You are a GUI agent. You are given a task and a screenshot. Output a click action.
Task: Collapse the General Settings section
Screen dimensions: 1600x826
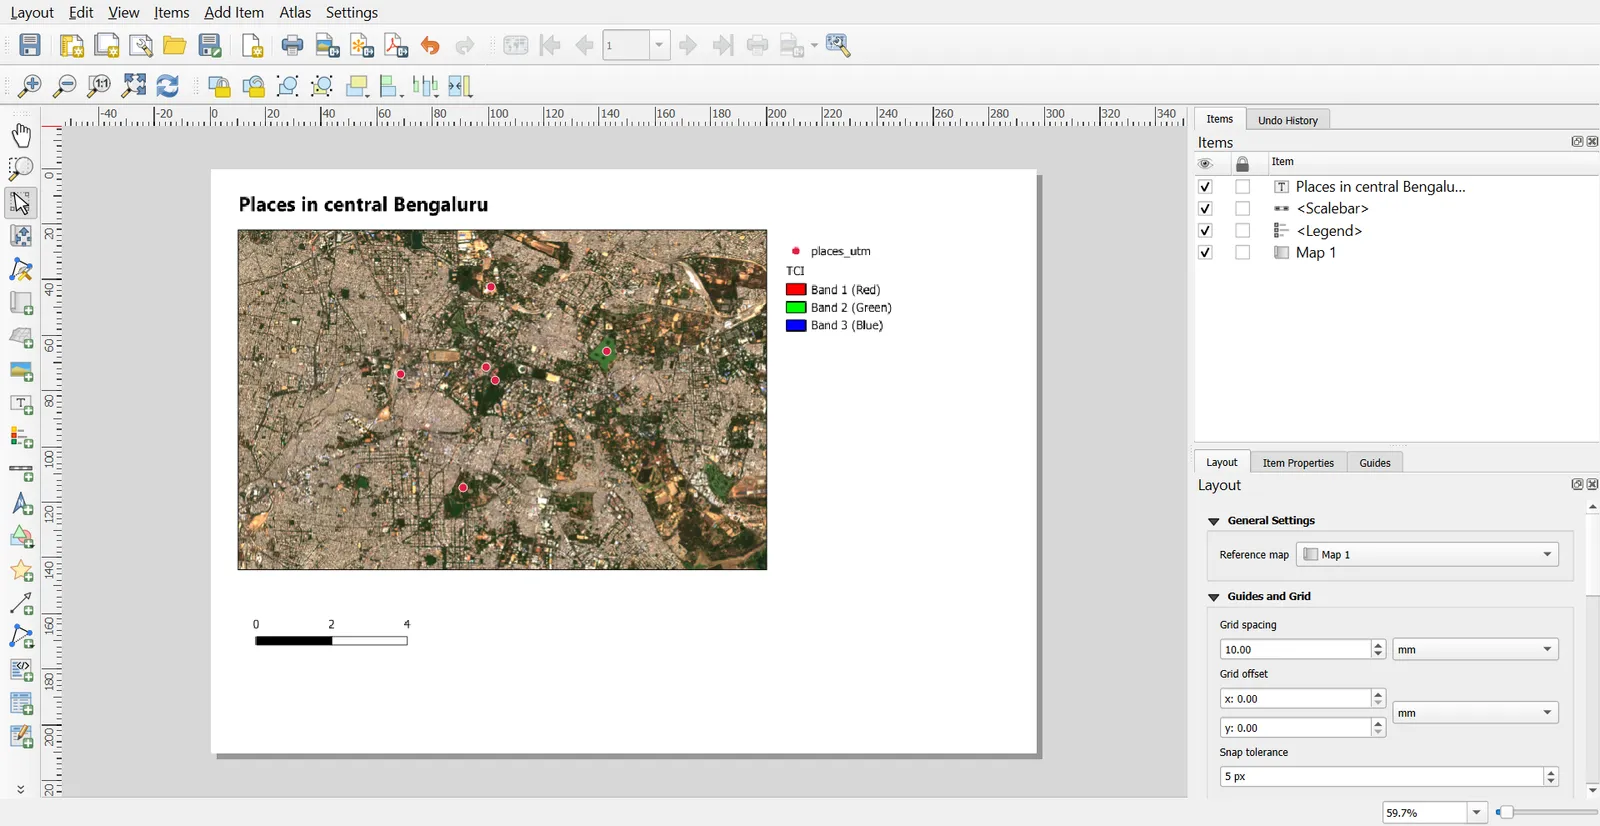coord(1214,521)
